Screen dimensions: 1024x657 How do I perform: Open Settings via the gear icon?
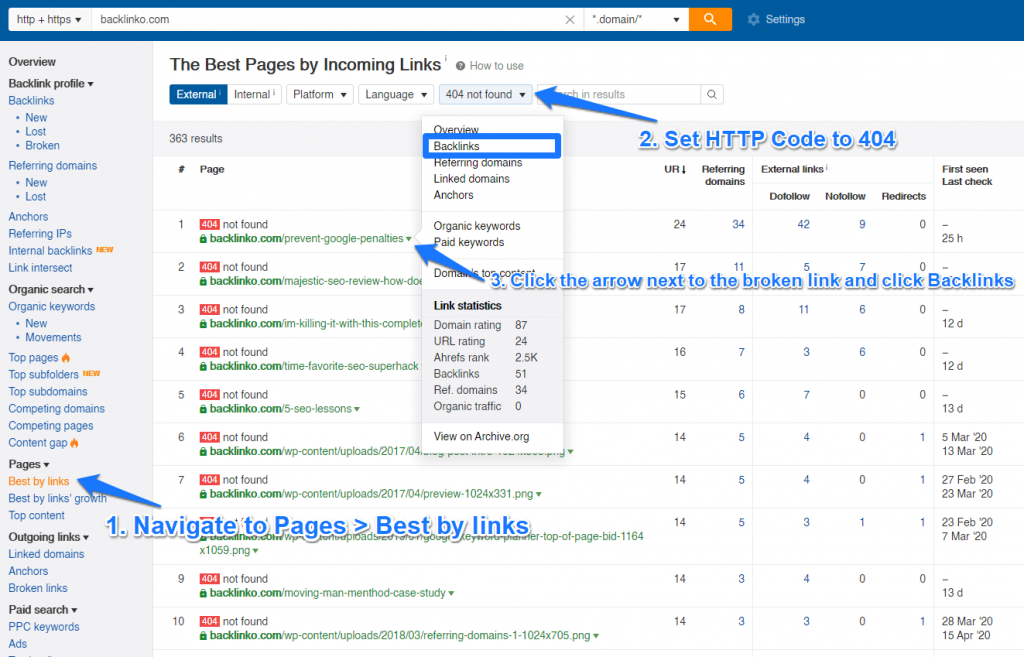click(x=754, y=20)
